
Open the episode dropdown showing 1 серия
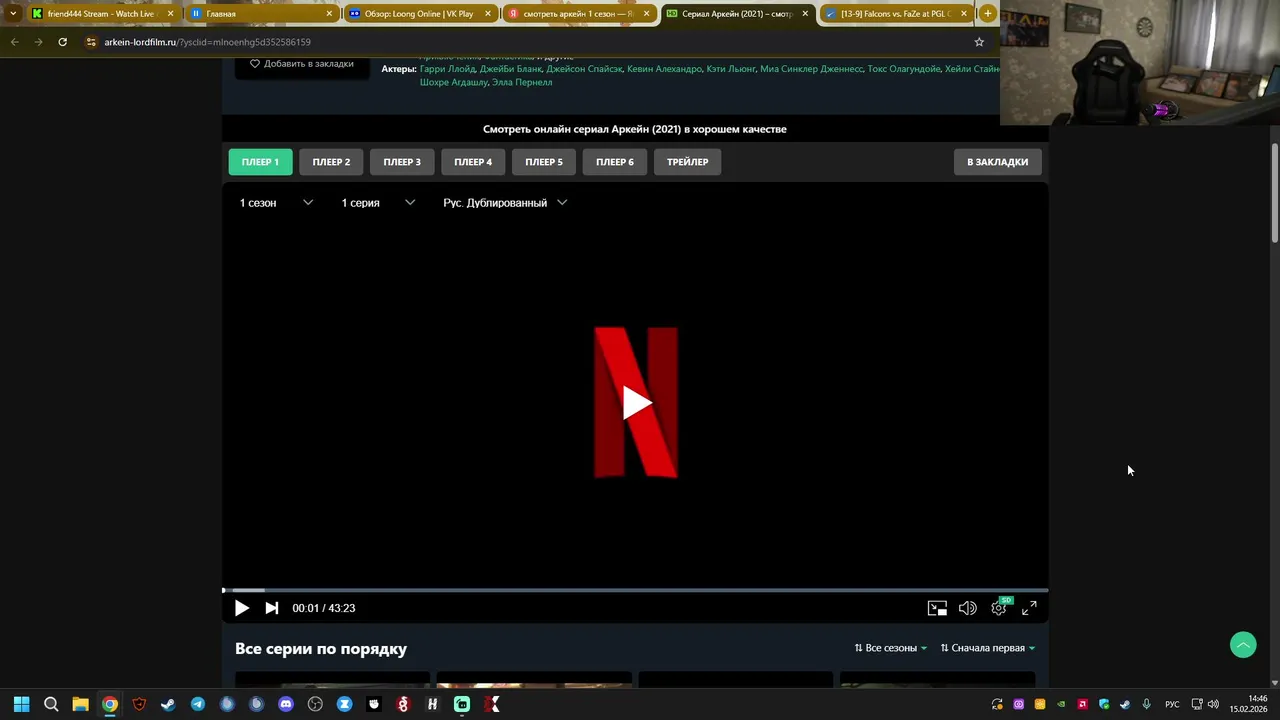click(378, 203)
